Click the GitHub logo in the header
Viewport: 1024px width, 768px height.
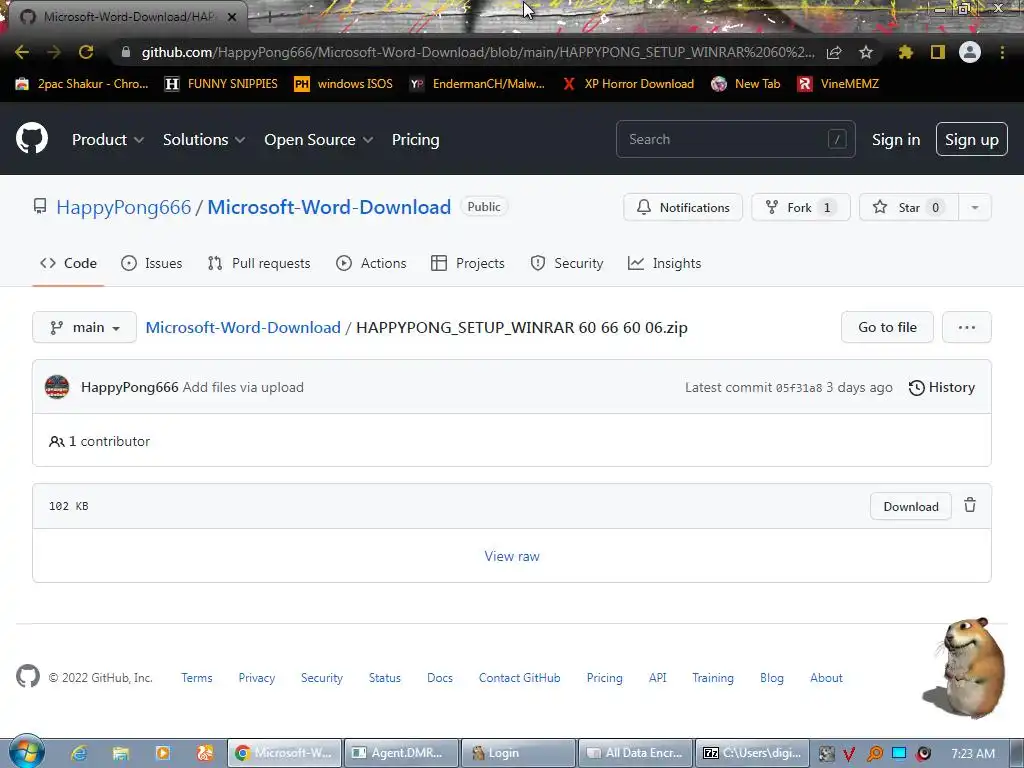click(31, 138)
